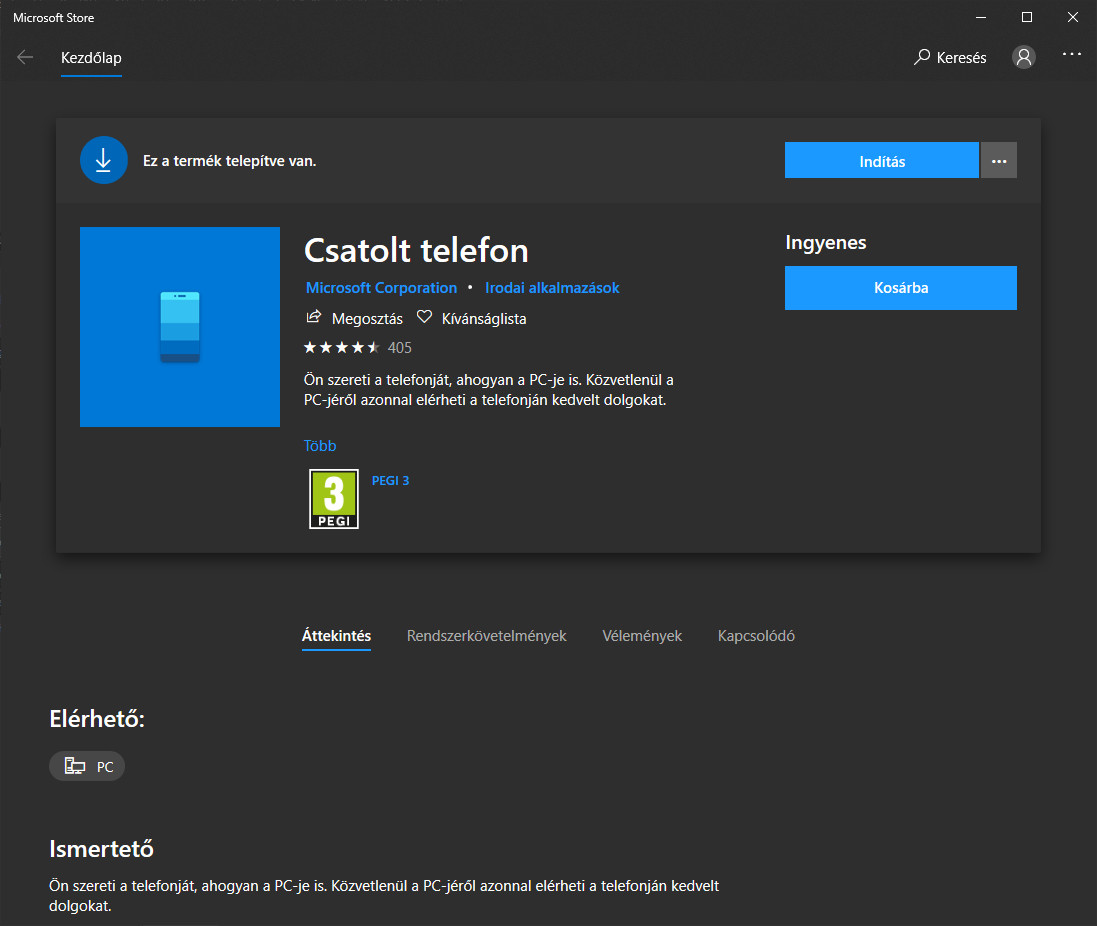Select the Áttekintés tab
This screenshot has height=926, width=1097.
[337, 636]
